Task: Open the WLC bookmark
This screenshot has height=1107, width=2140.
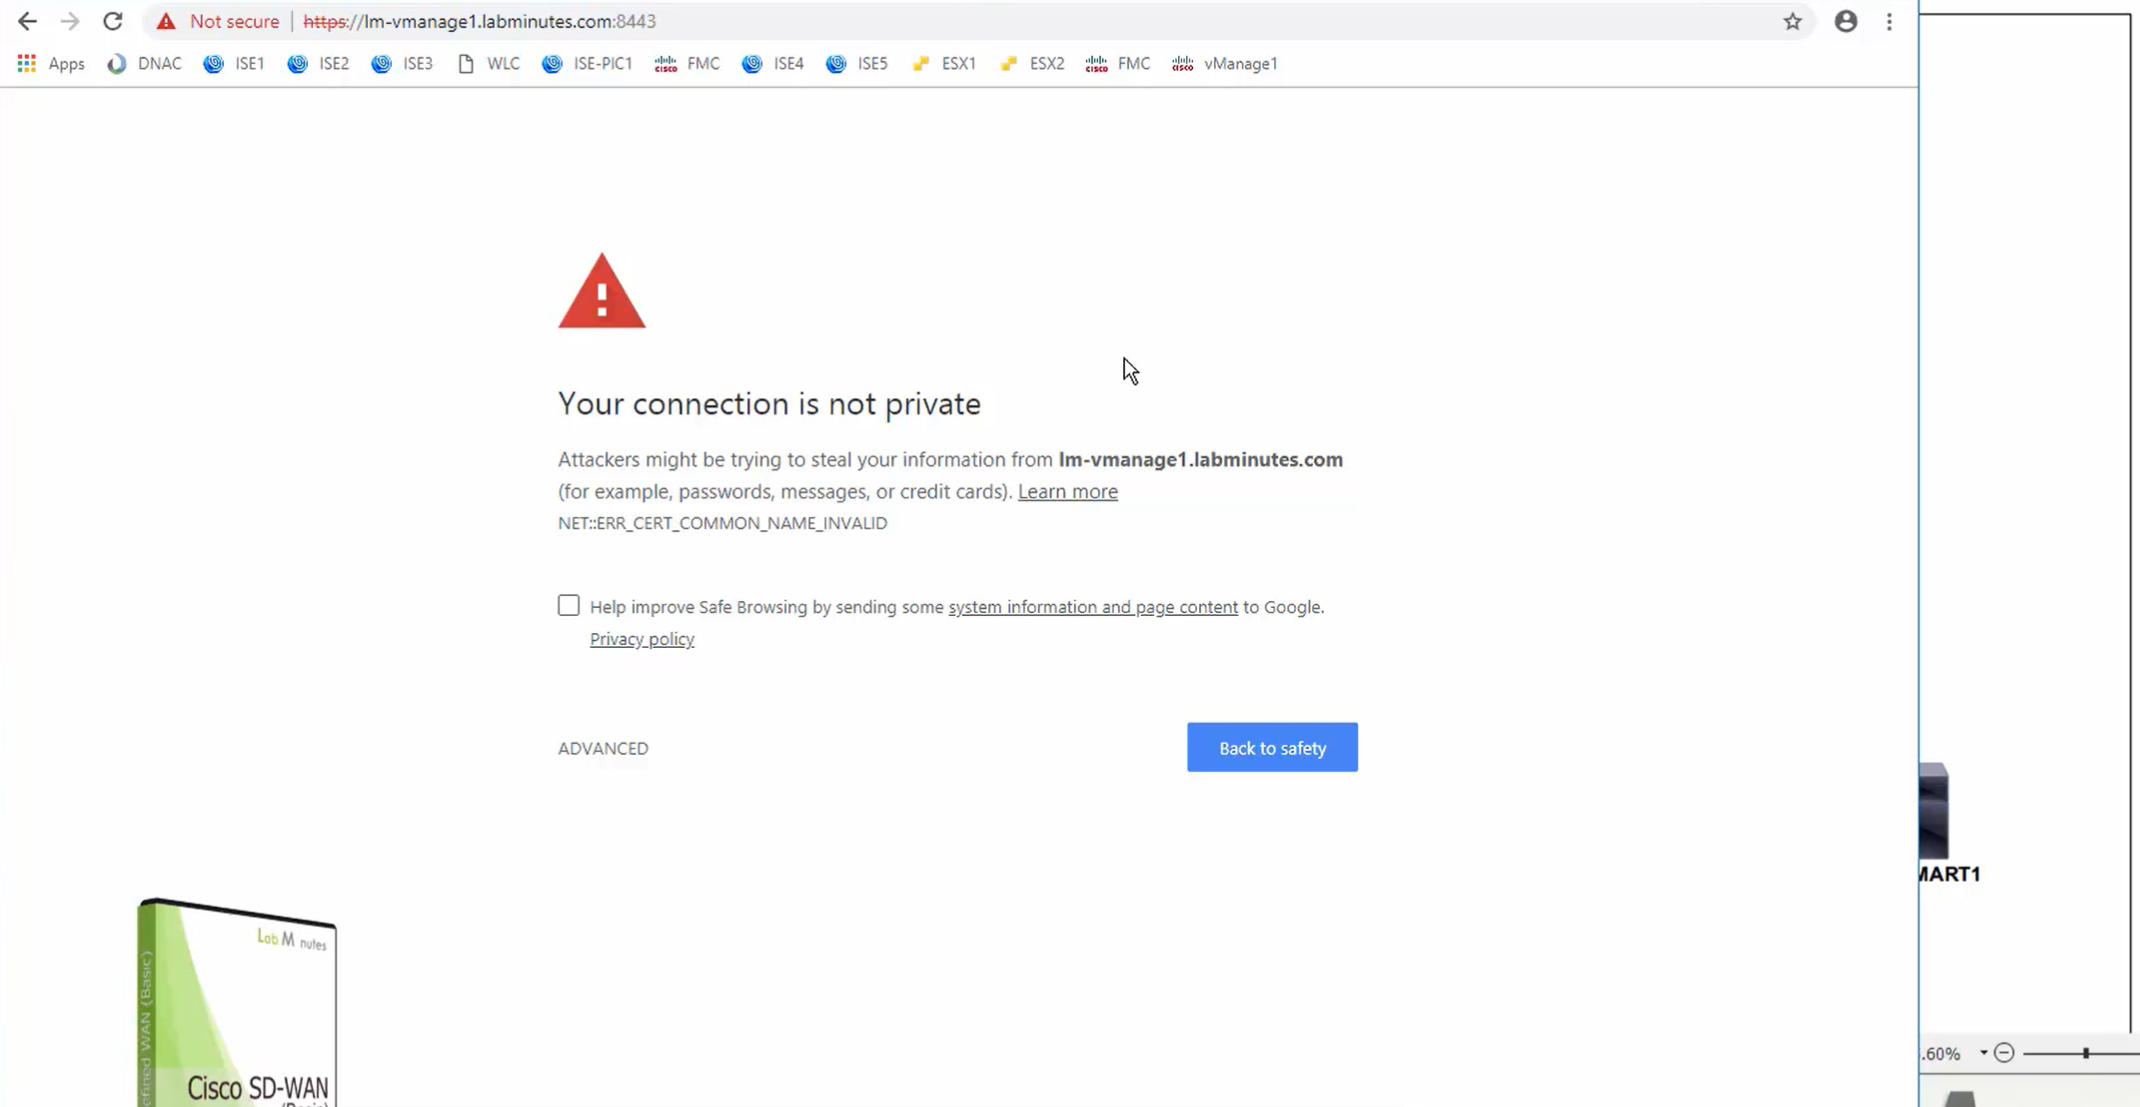Action: pos(489,63)
